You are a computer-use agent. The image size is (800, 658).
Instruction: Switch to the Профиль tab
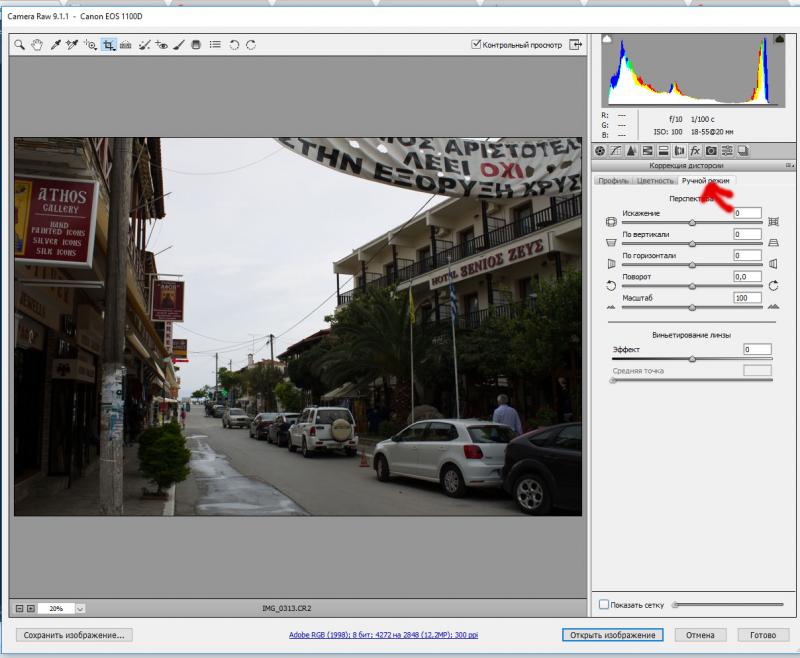(613, 180)
